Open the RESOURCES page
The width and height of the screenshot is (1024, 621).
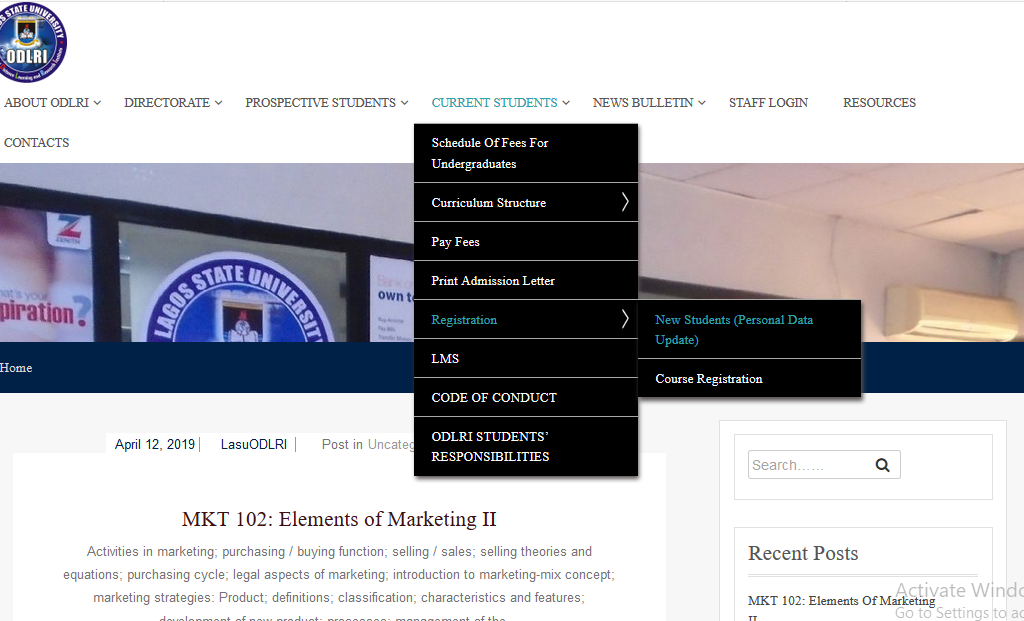(880, 103)
